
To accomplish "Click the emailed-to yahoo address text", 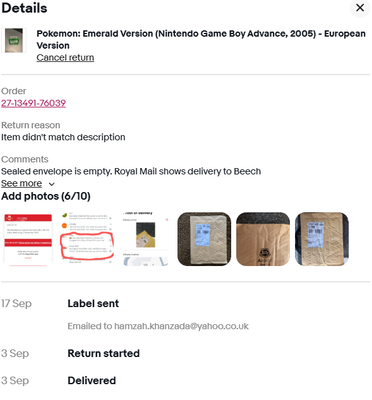I will point(158,326).
